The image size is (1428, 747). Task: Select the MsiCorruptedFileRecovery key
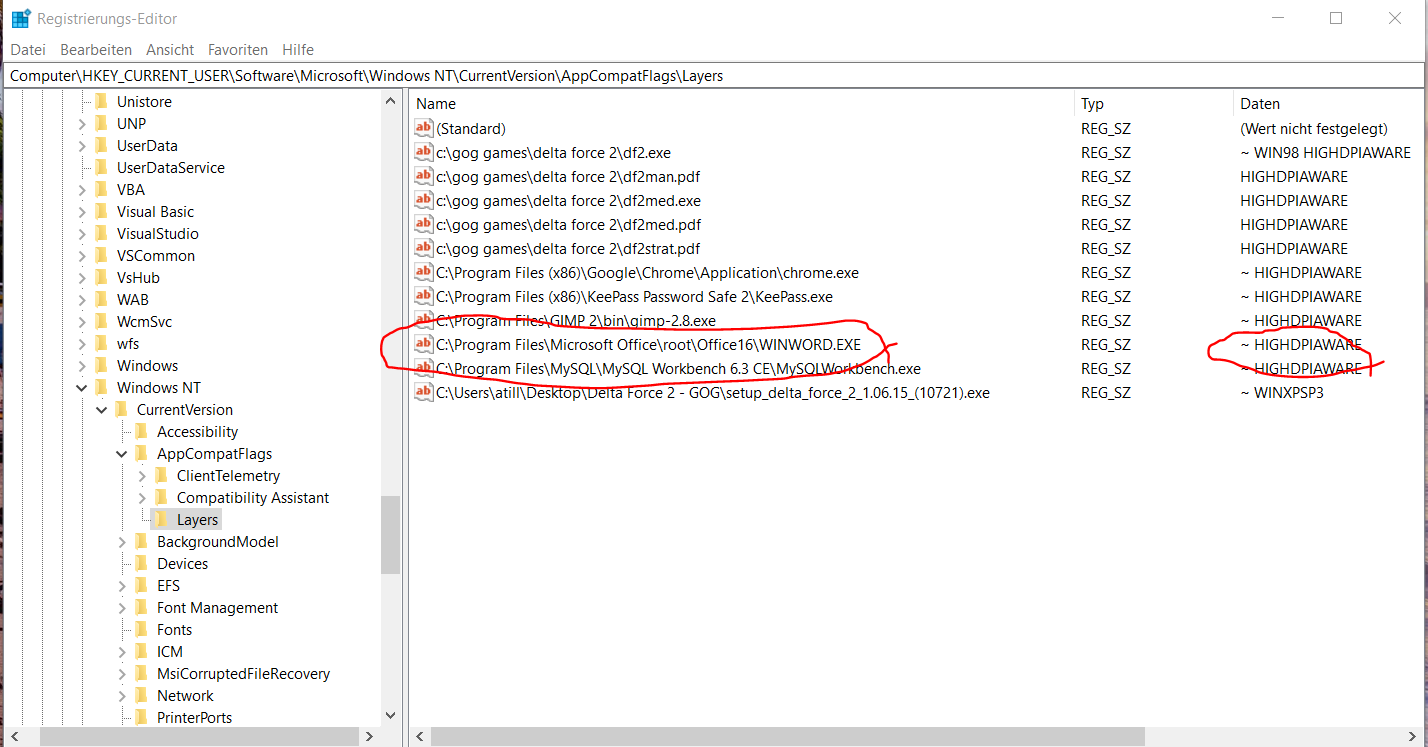243,674
